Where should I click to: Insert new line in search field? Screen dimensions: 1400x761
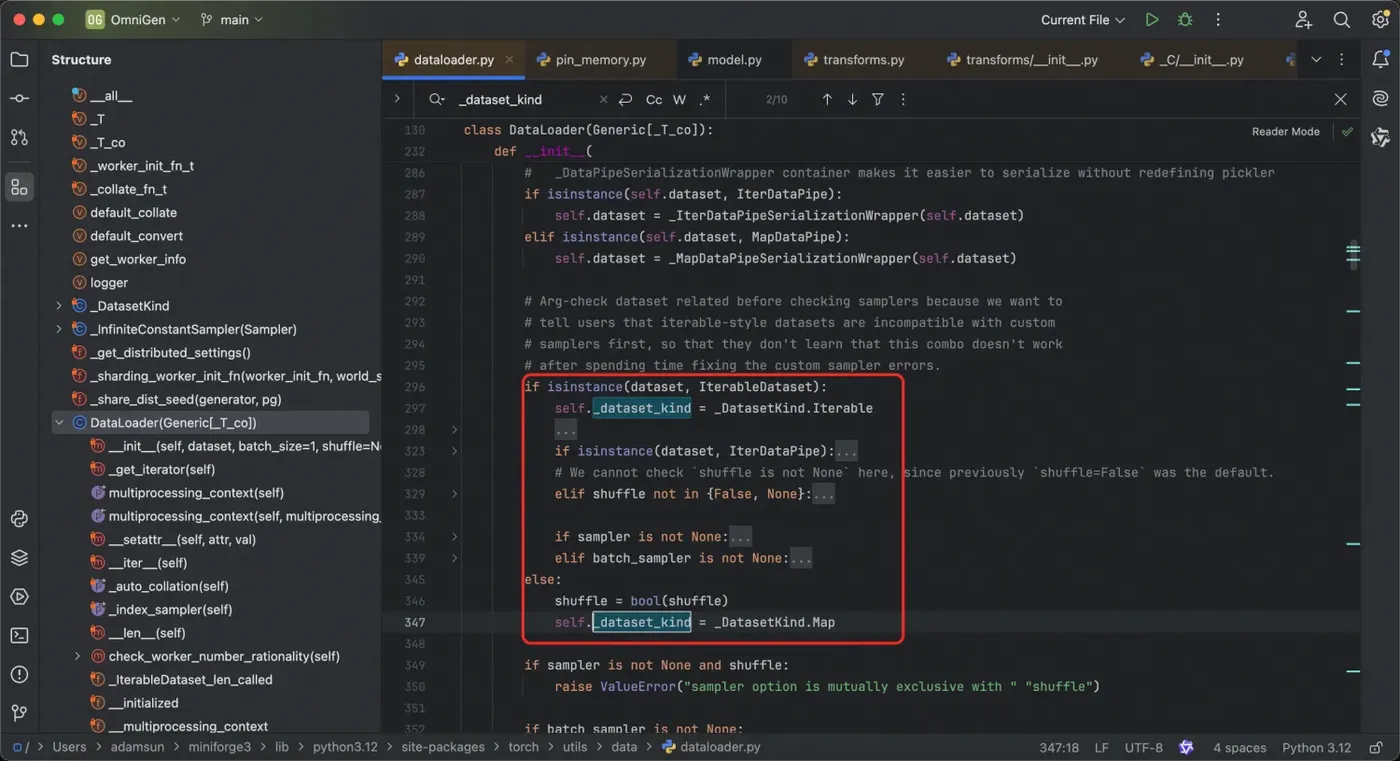626,99
